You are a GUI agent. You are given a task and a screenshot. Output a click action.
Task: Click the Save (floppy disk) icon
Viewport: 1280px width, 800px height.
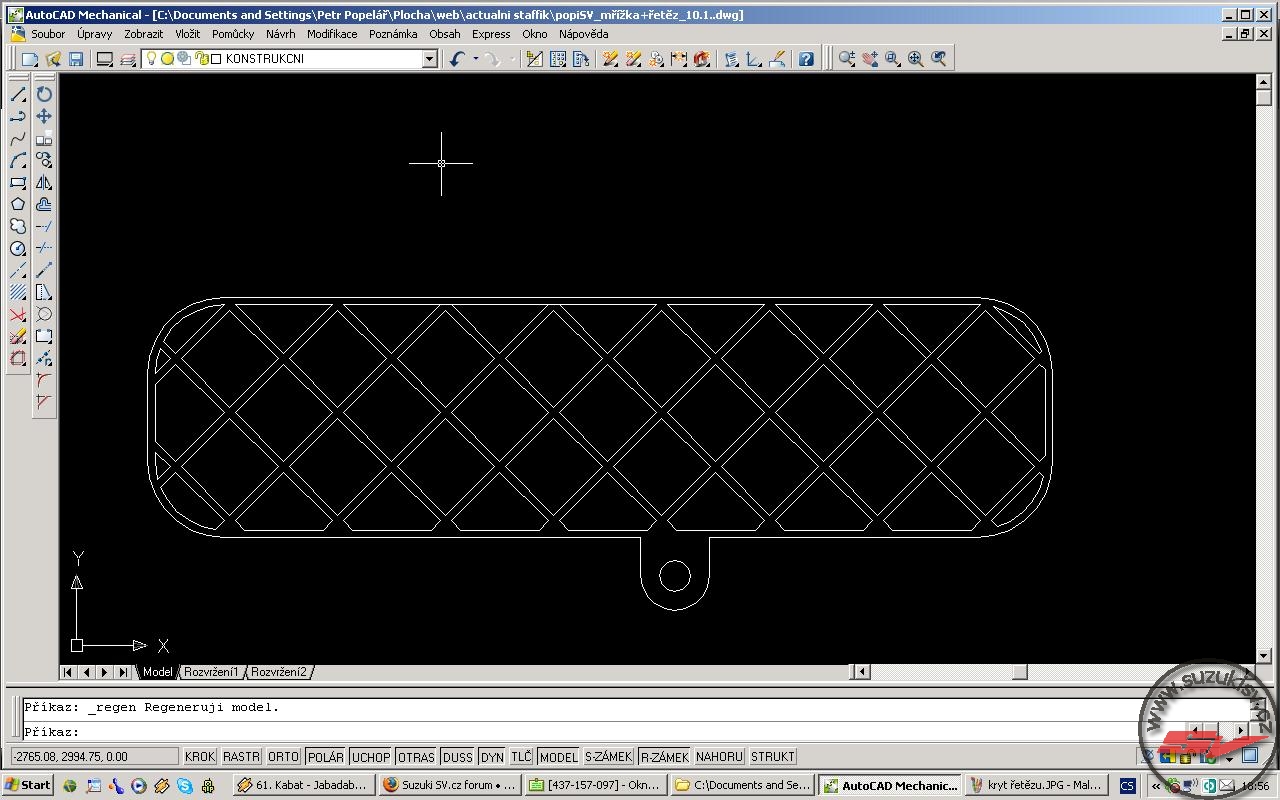click(76, 59)
